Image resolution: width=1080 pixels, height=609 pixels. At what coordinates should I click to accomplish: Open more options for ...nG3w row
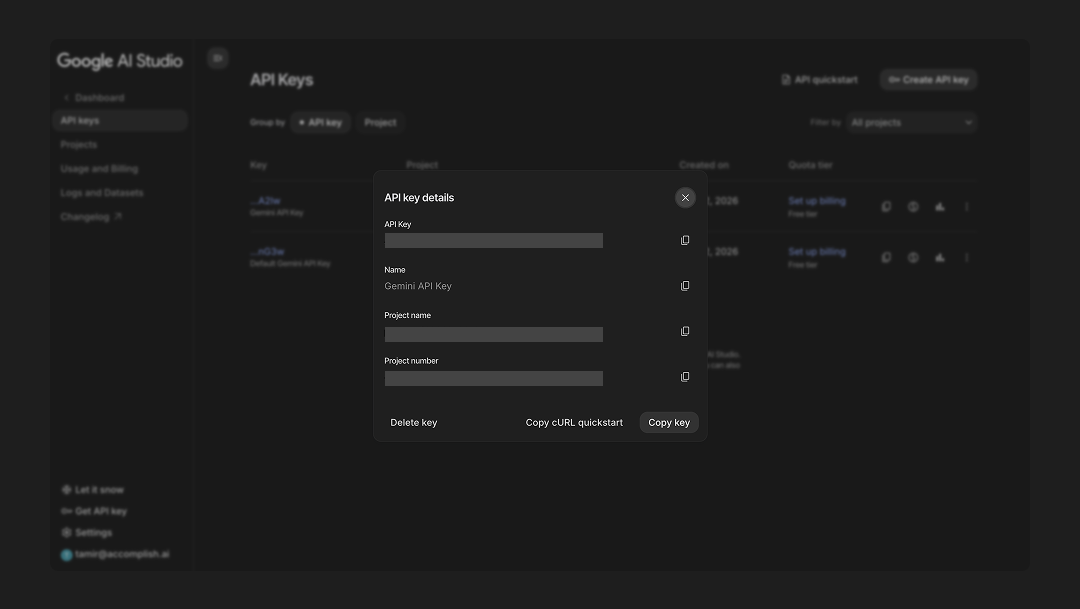(967, 258)
